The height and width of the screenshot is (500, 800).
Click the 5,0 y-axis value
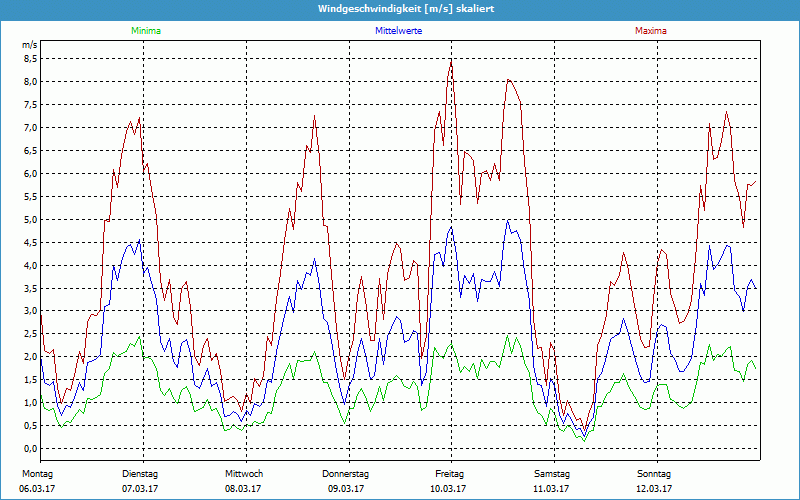pos(31,219)
